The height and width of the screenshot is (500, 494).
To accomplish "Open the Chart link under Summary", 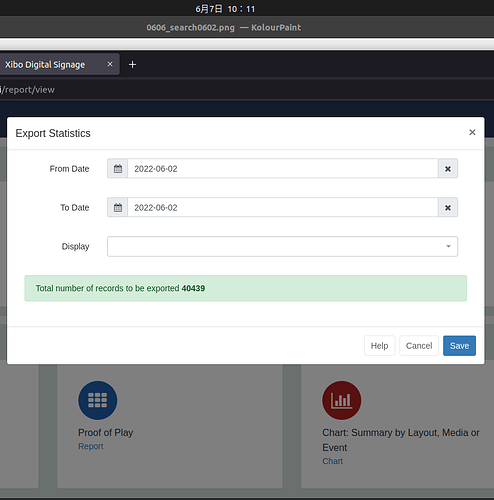I will click(x=332, y=461).
